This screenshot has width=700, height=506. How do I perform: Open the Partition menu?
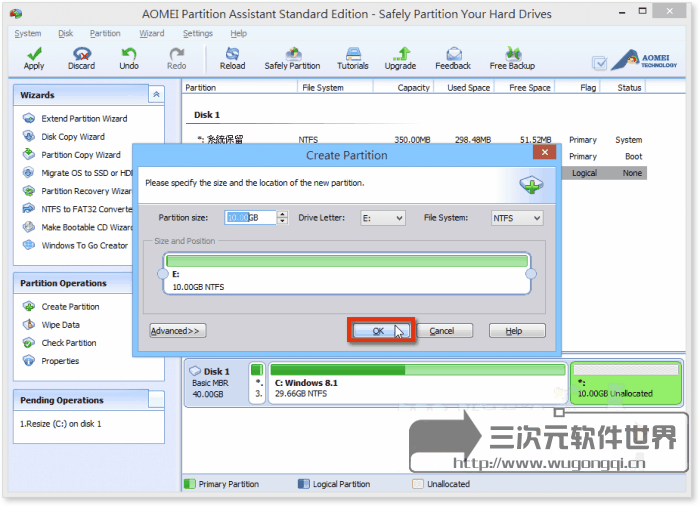[105, 33]
